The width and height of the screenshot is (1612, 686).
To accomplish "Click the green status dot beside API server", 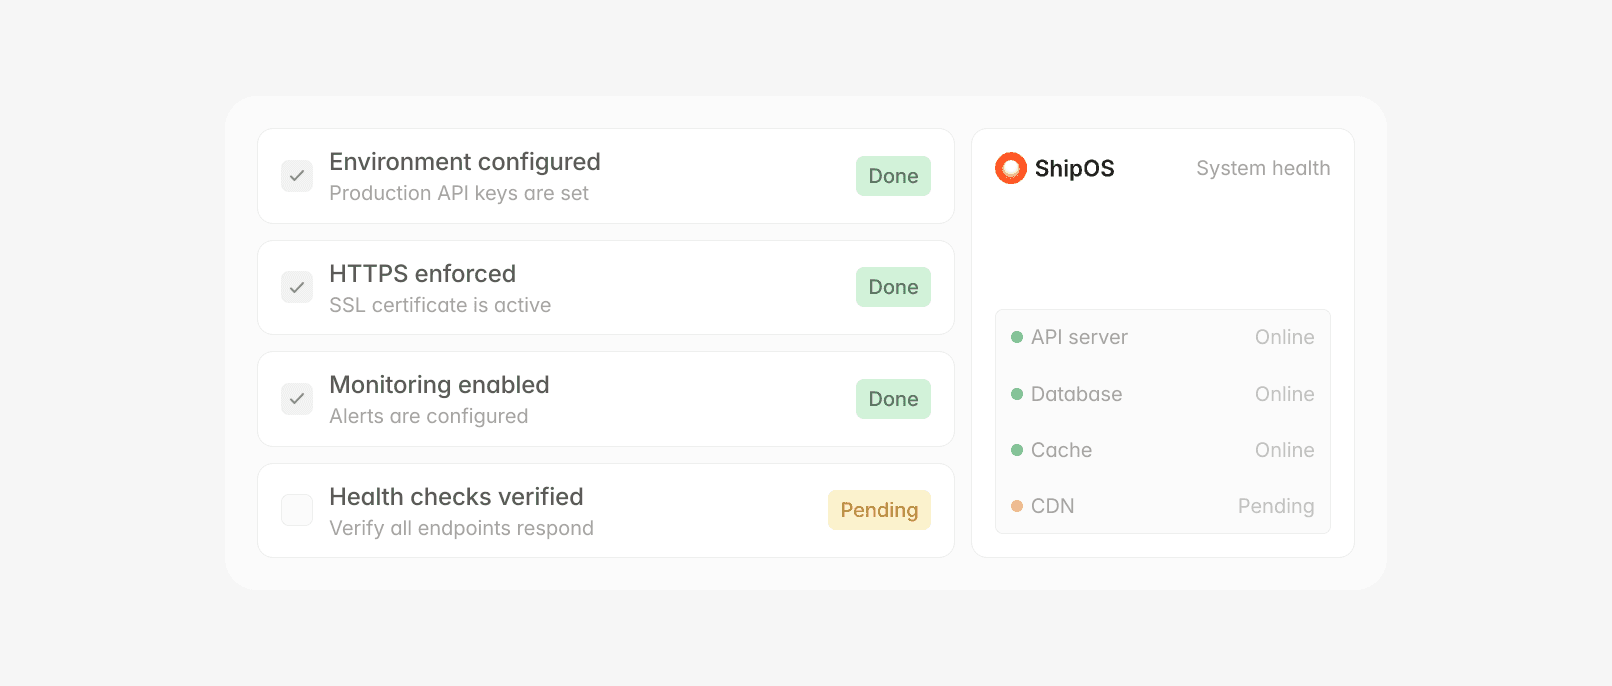I will pyautogui.click(x=1017, y=337).
